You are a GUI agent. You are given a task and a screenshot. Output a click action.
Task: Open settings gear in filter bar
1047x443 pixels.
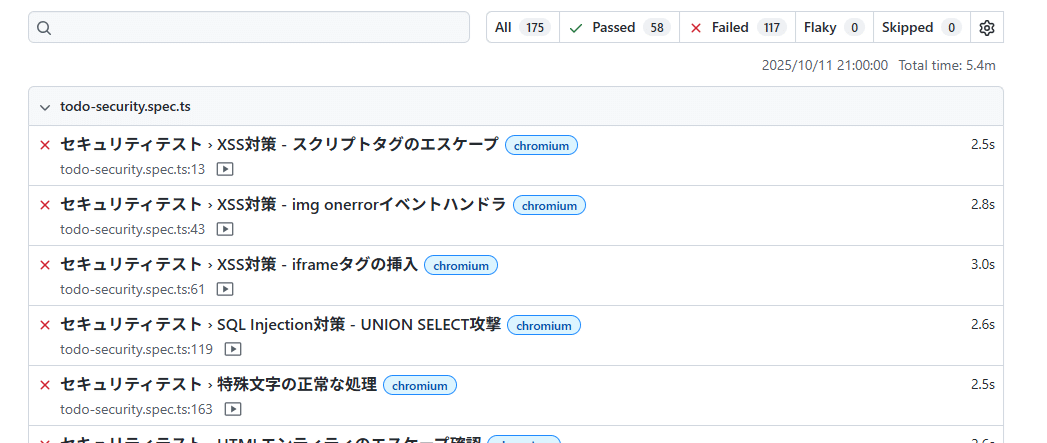(x=987, y=28)
